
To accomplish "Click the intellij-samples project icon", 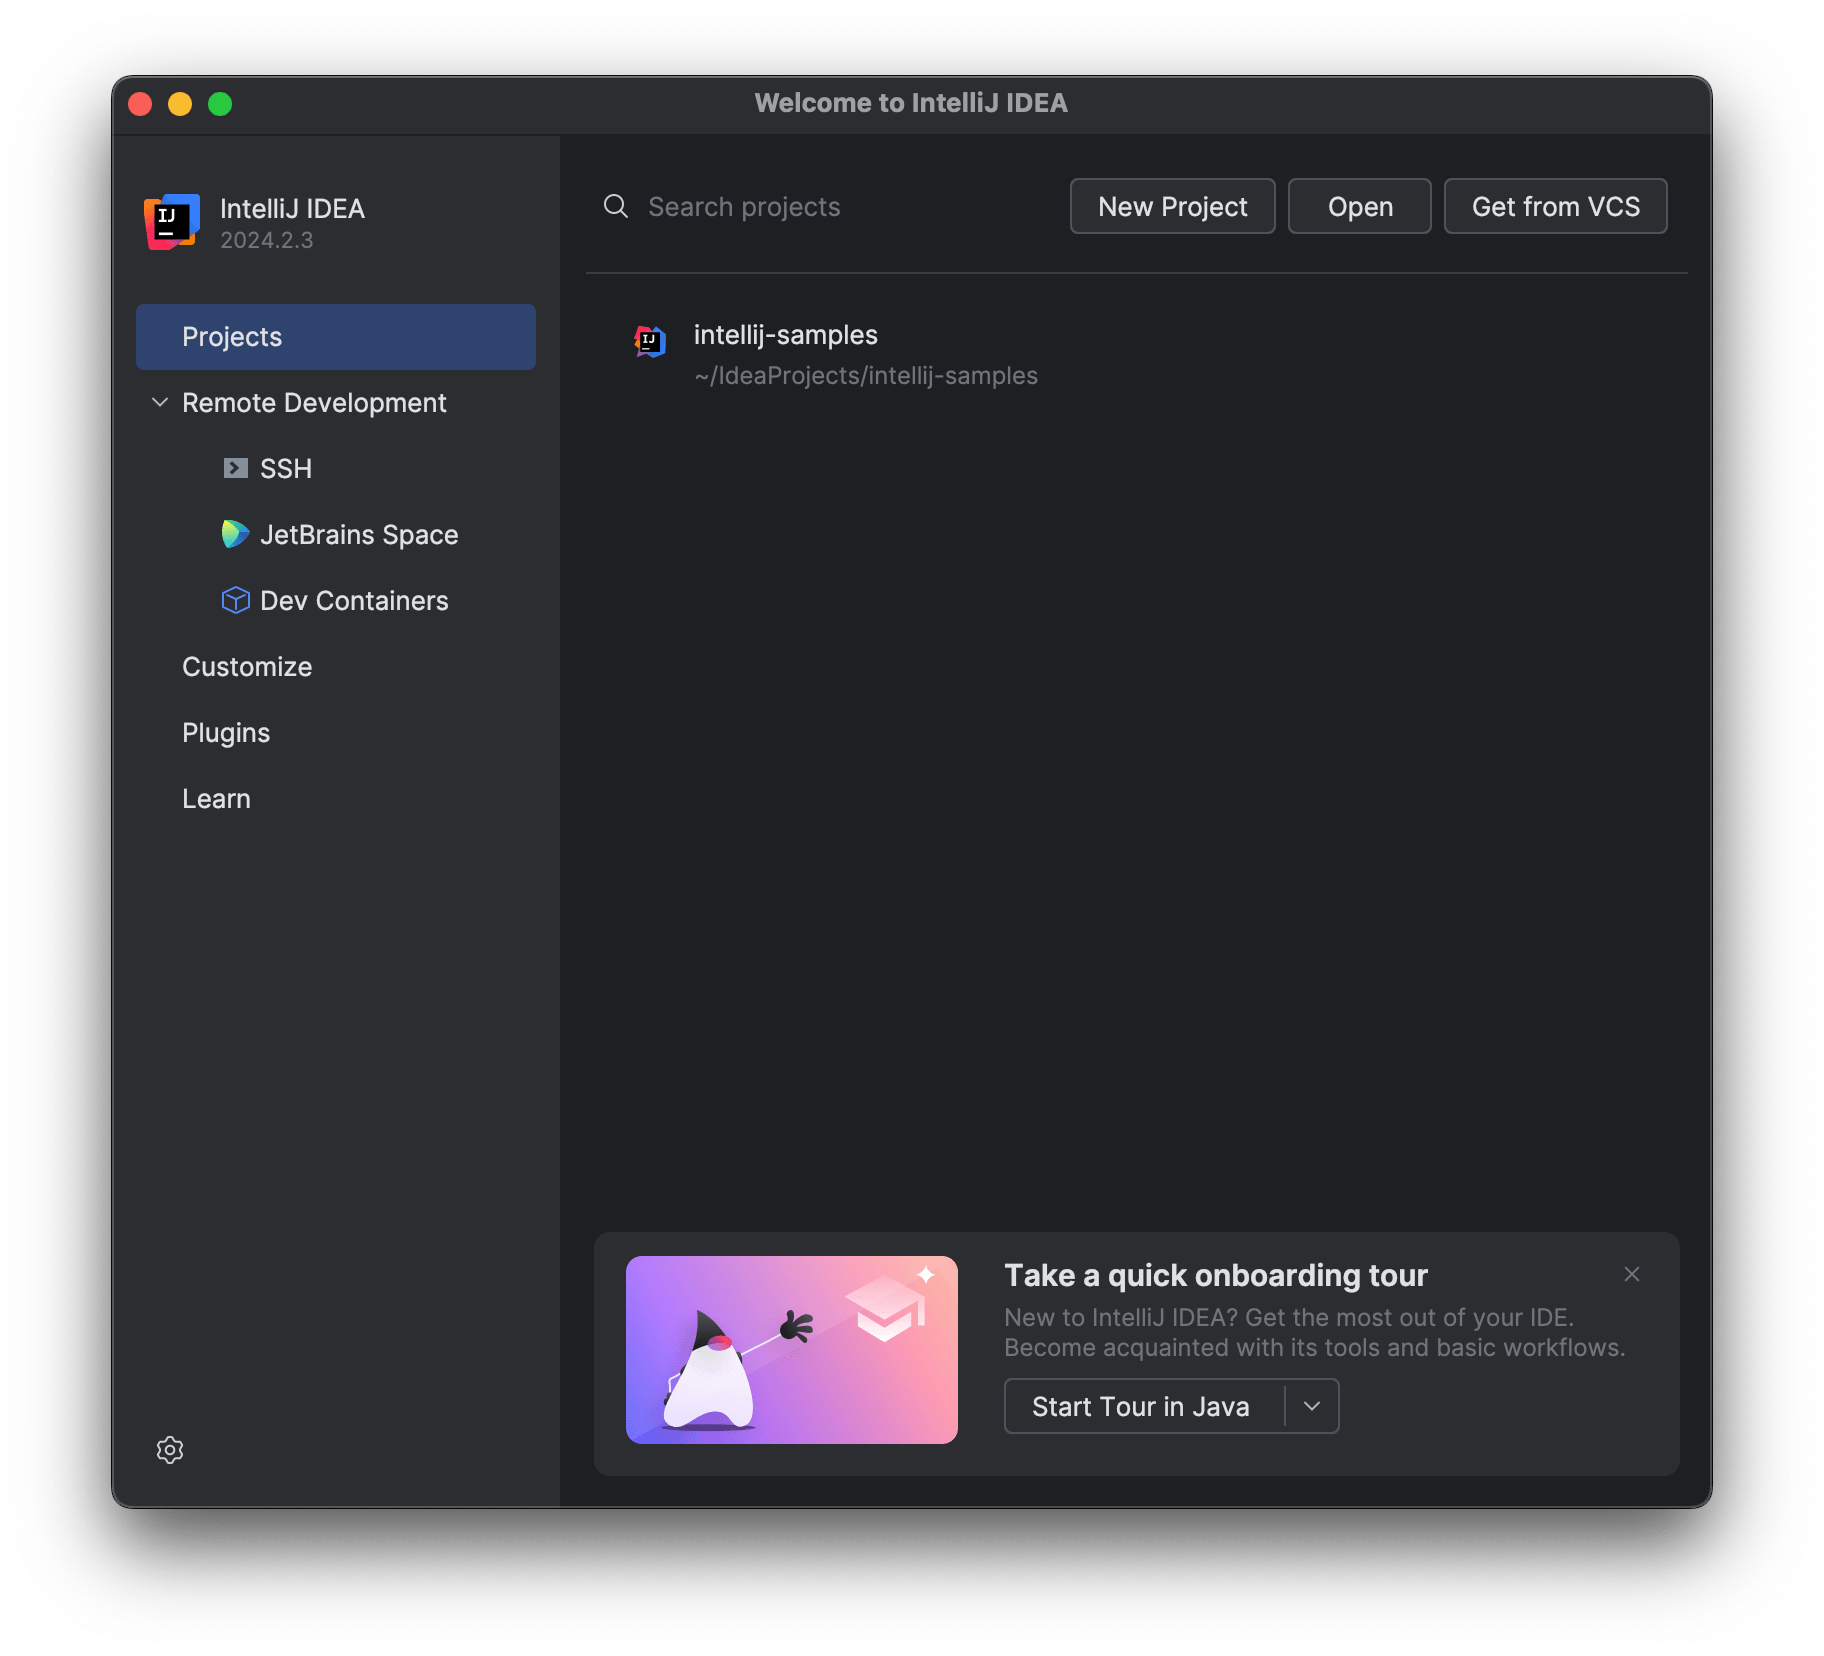I will (x=649, y=340).
